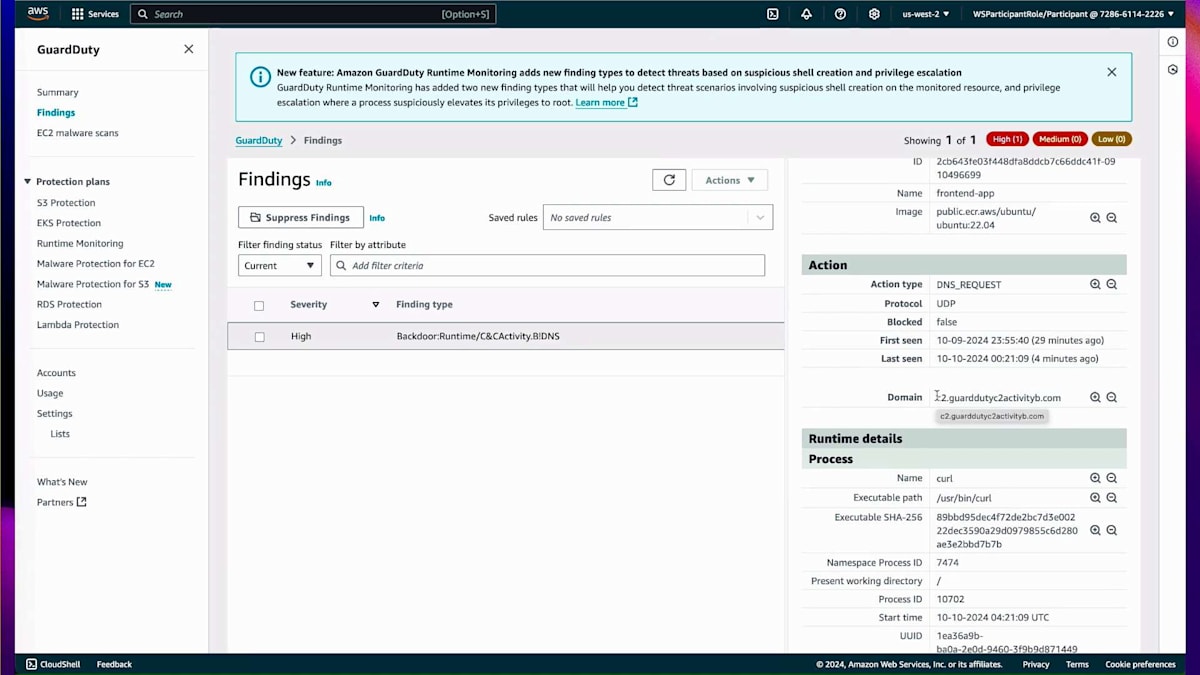This screenshot has height=675, width=1200.
Task: Open Partners external link
Action: click(62, 502)
